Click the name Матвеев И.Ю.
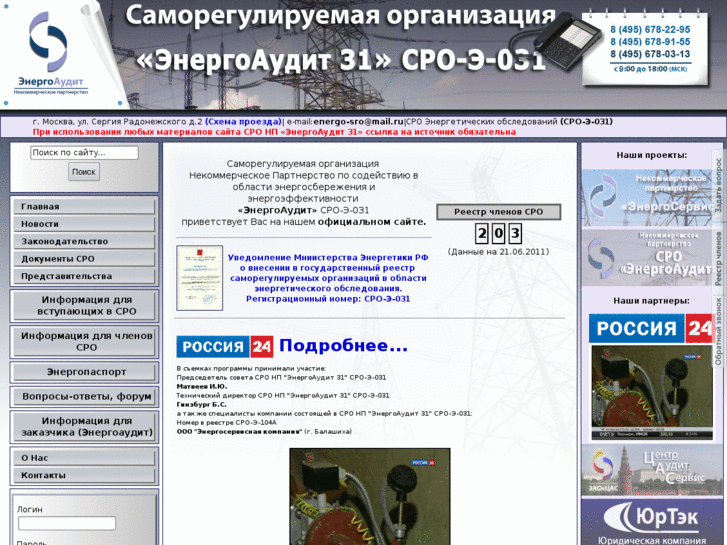 pos(202,386)
